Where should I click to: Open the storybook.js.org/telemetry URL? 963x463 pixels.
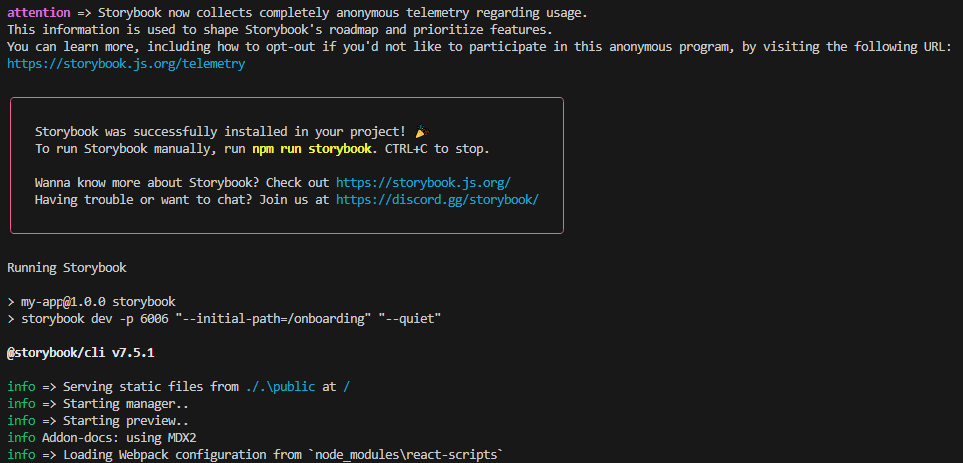[126, 64]
